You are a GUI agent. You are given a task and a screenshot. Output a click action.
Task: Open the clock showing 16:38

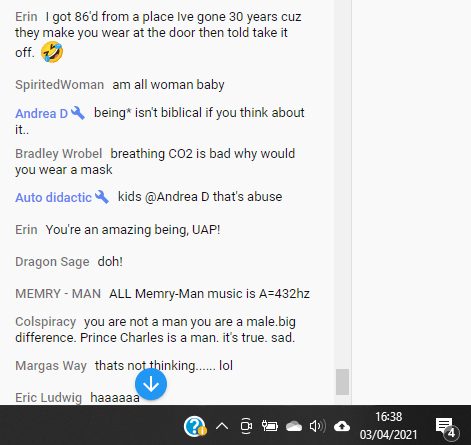(388, 426)
